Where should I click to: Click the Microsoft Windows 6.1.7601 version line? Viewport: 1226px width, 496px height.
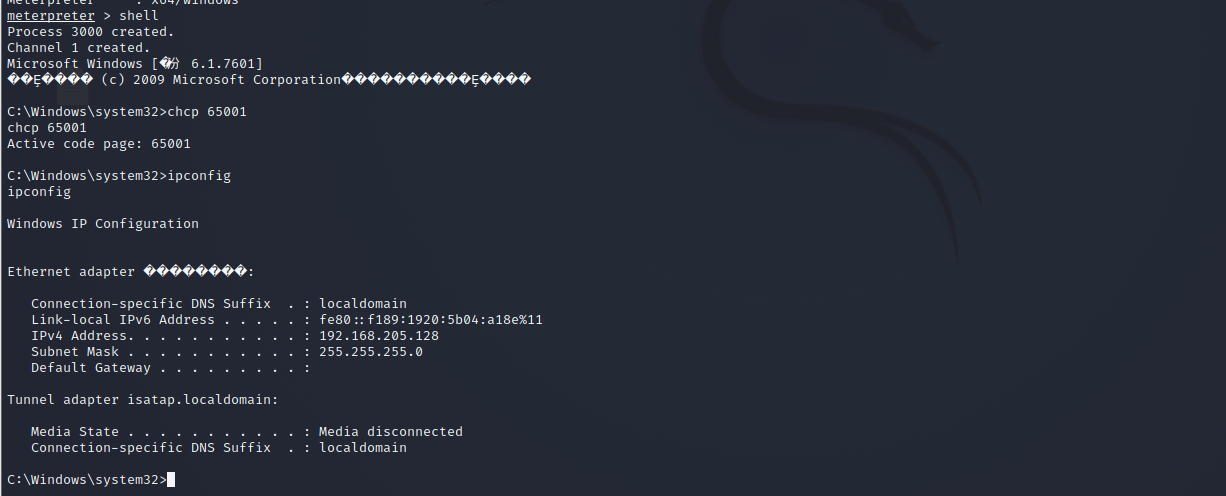[135, 64]
